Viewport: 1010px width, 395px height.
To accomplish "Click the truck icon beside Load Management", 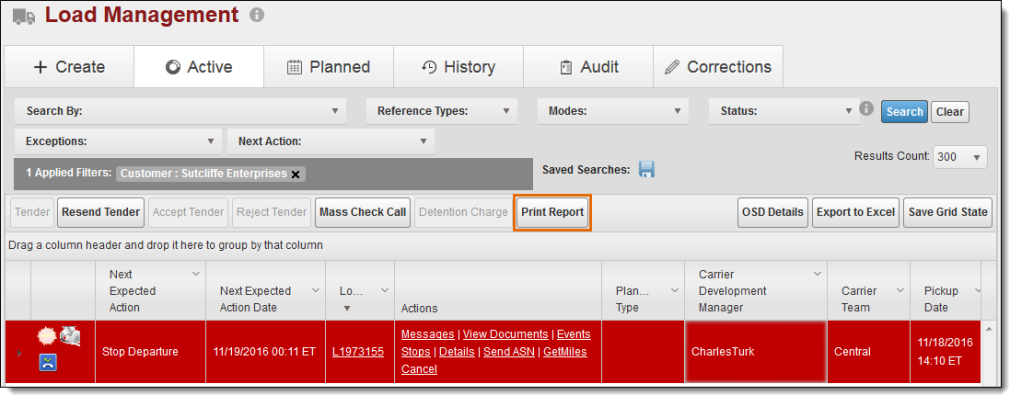I will click(x=24, y=16).
